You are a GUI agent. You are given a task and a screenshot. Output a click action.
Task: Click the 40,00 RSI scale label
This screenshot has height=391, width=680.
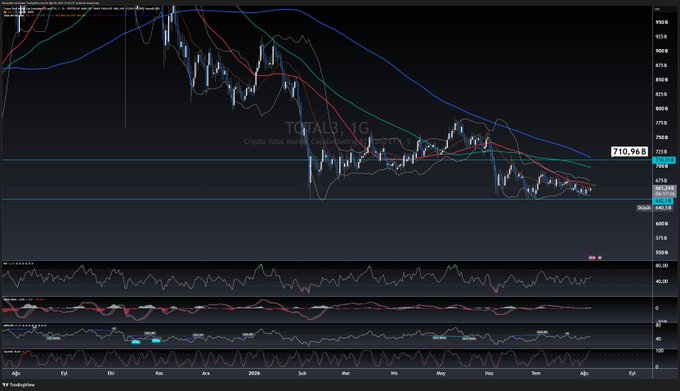click(x=662, y=281)
